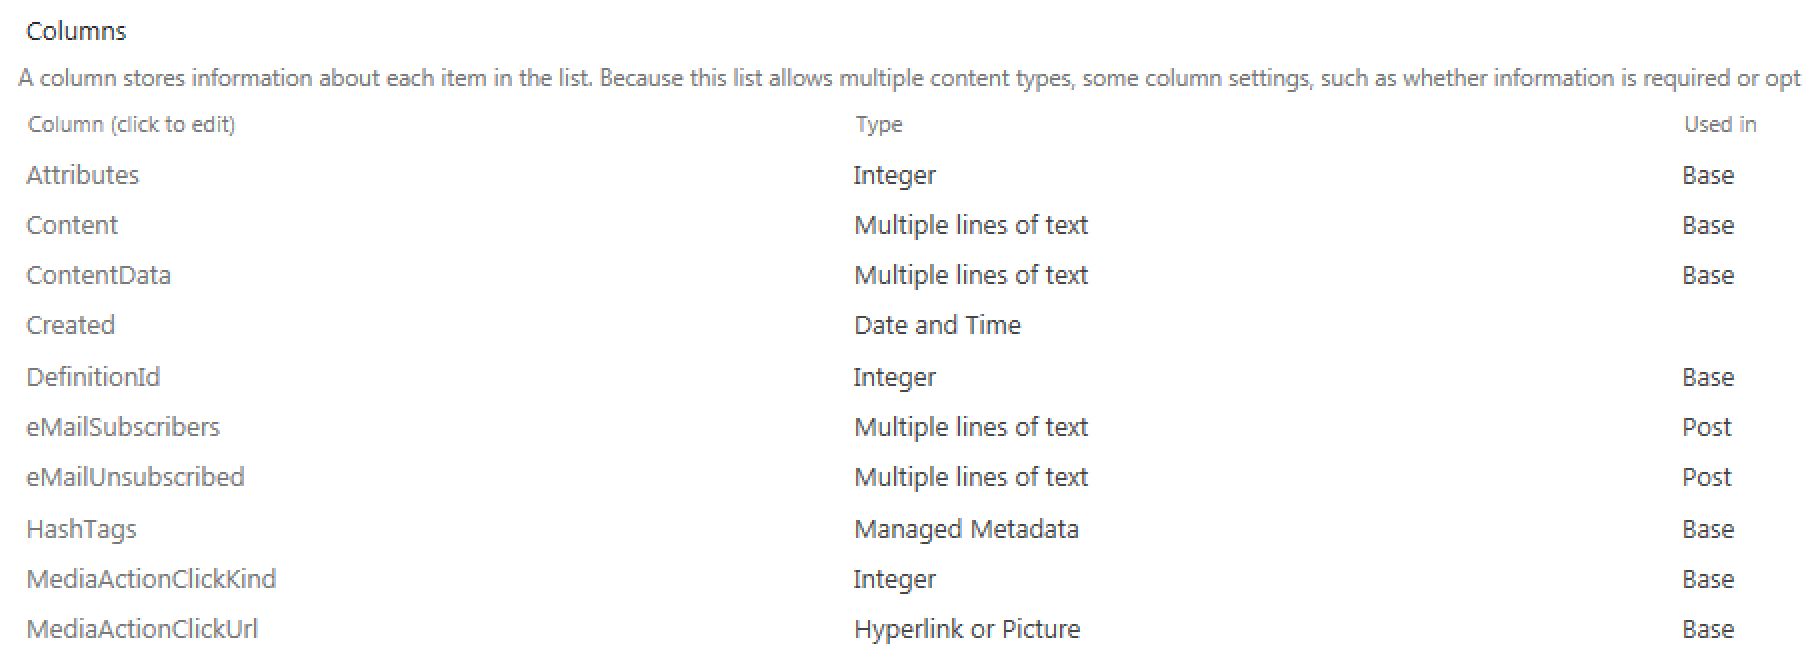1802x654 pixels.
Task: Select the eMailUnsubscribed column link
Action: click(135, 477)
